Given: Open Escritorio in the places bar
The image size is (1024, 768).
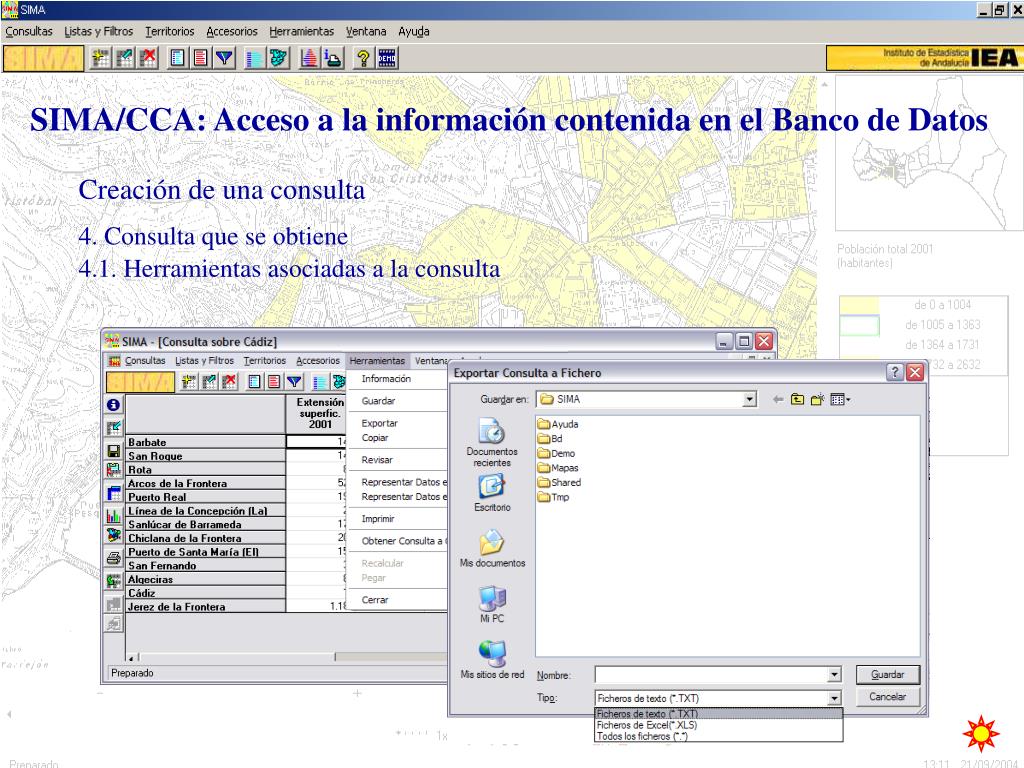Looking at the screenshot, I should 492,493.
